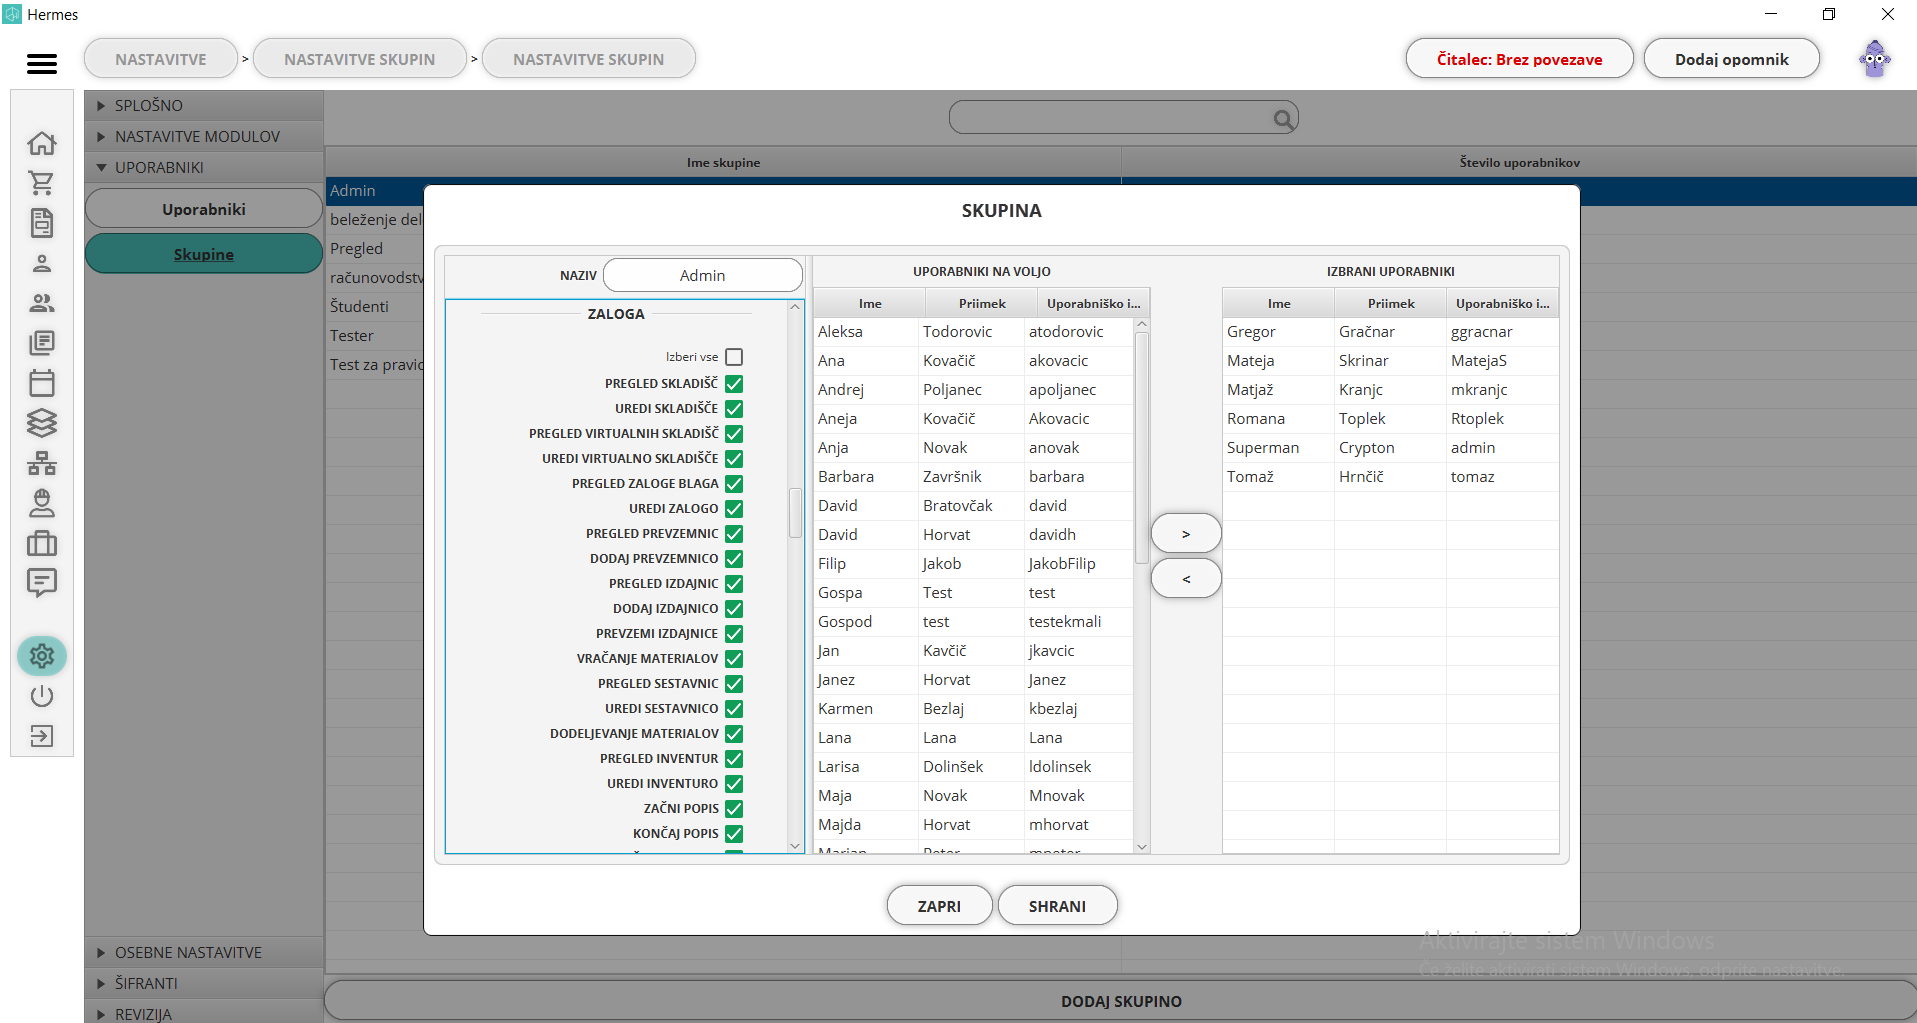Image resolution: width=1917 pixels, height=1023 pixels.
Task: Open the chat message icon in sidebar
Action: click(x=42, y=583)
